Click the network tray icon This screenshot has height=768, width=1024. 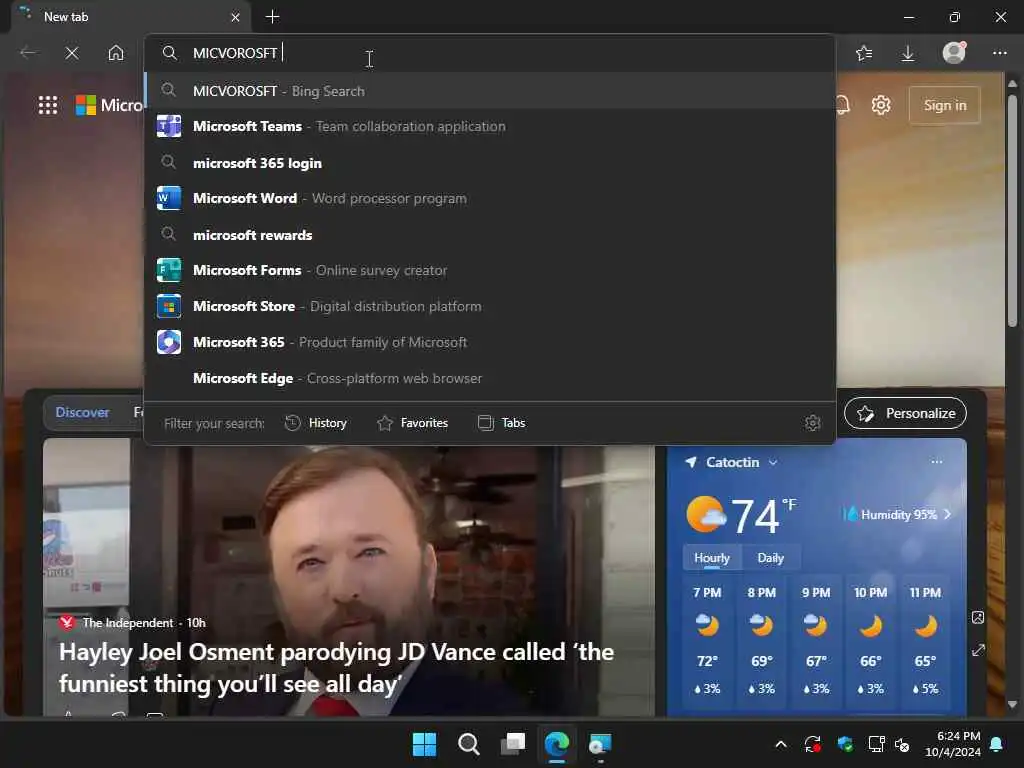click(x=876, y=744)
